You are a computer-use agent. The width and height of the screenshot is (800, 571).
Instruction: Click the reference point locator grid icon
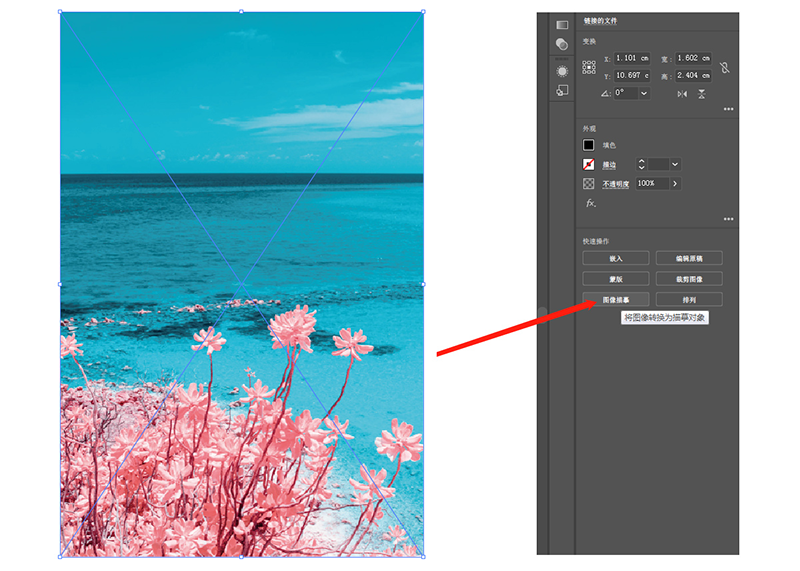click(589, 66)
